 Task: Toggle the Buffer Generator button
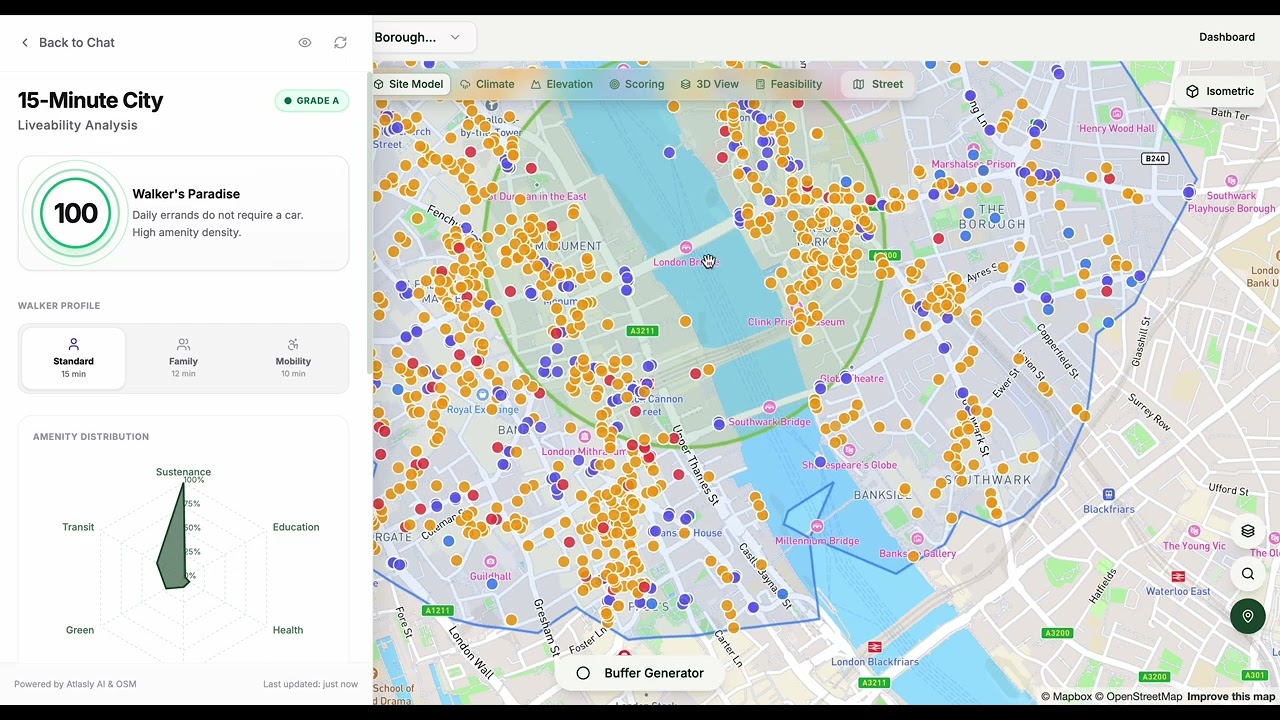[640, 673]
